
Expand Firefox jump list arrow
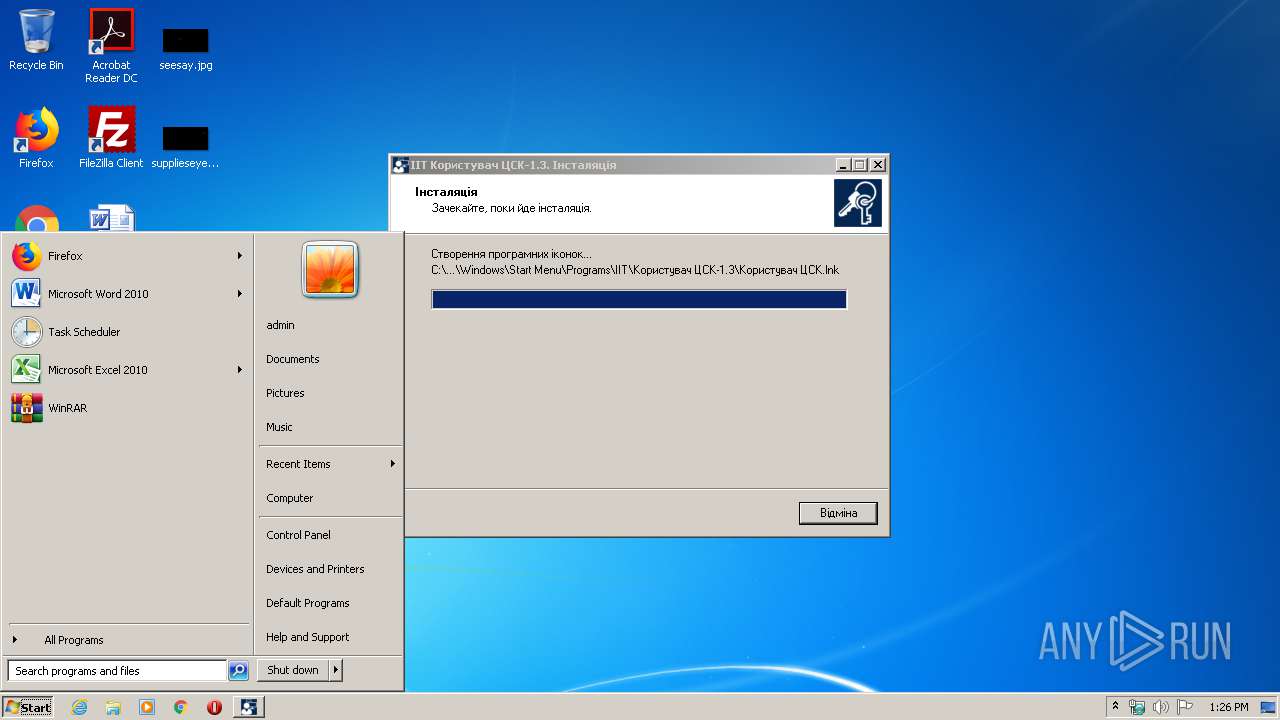click(x=240, y=256)
